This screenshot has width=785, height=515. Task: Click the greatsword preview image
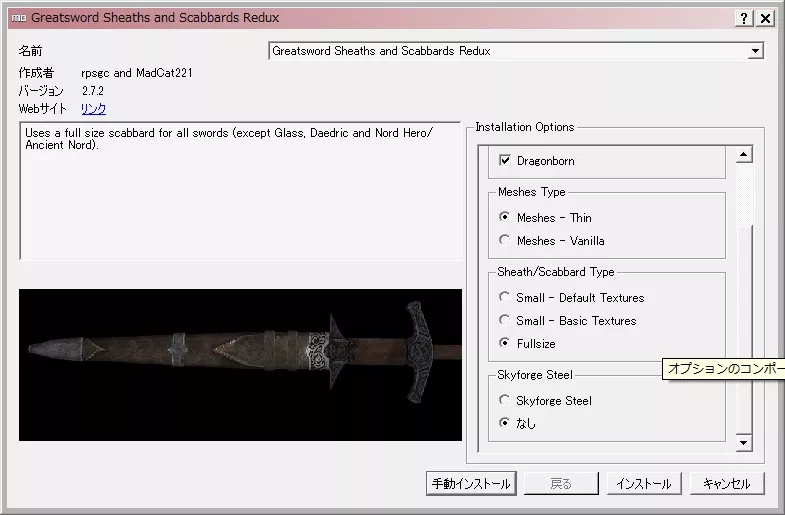(240, 365)
